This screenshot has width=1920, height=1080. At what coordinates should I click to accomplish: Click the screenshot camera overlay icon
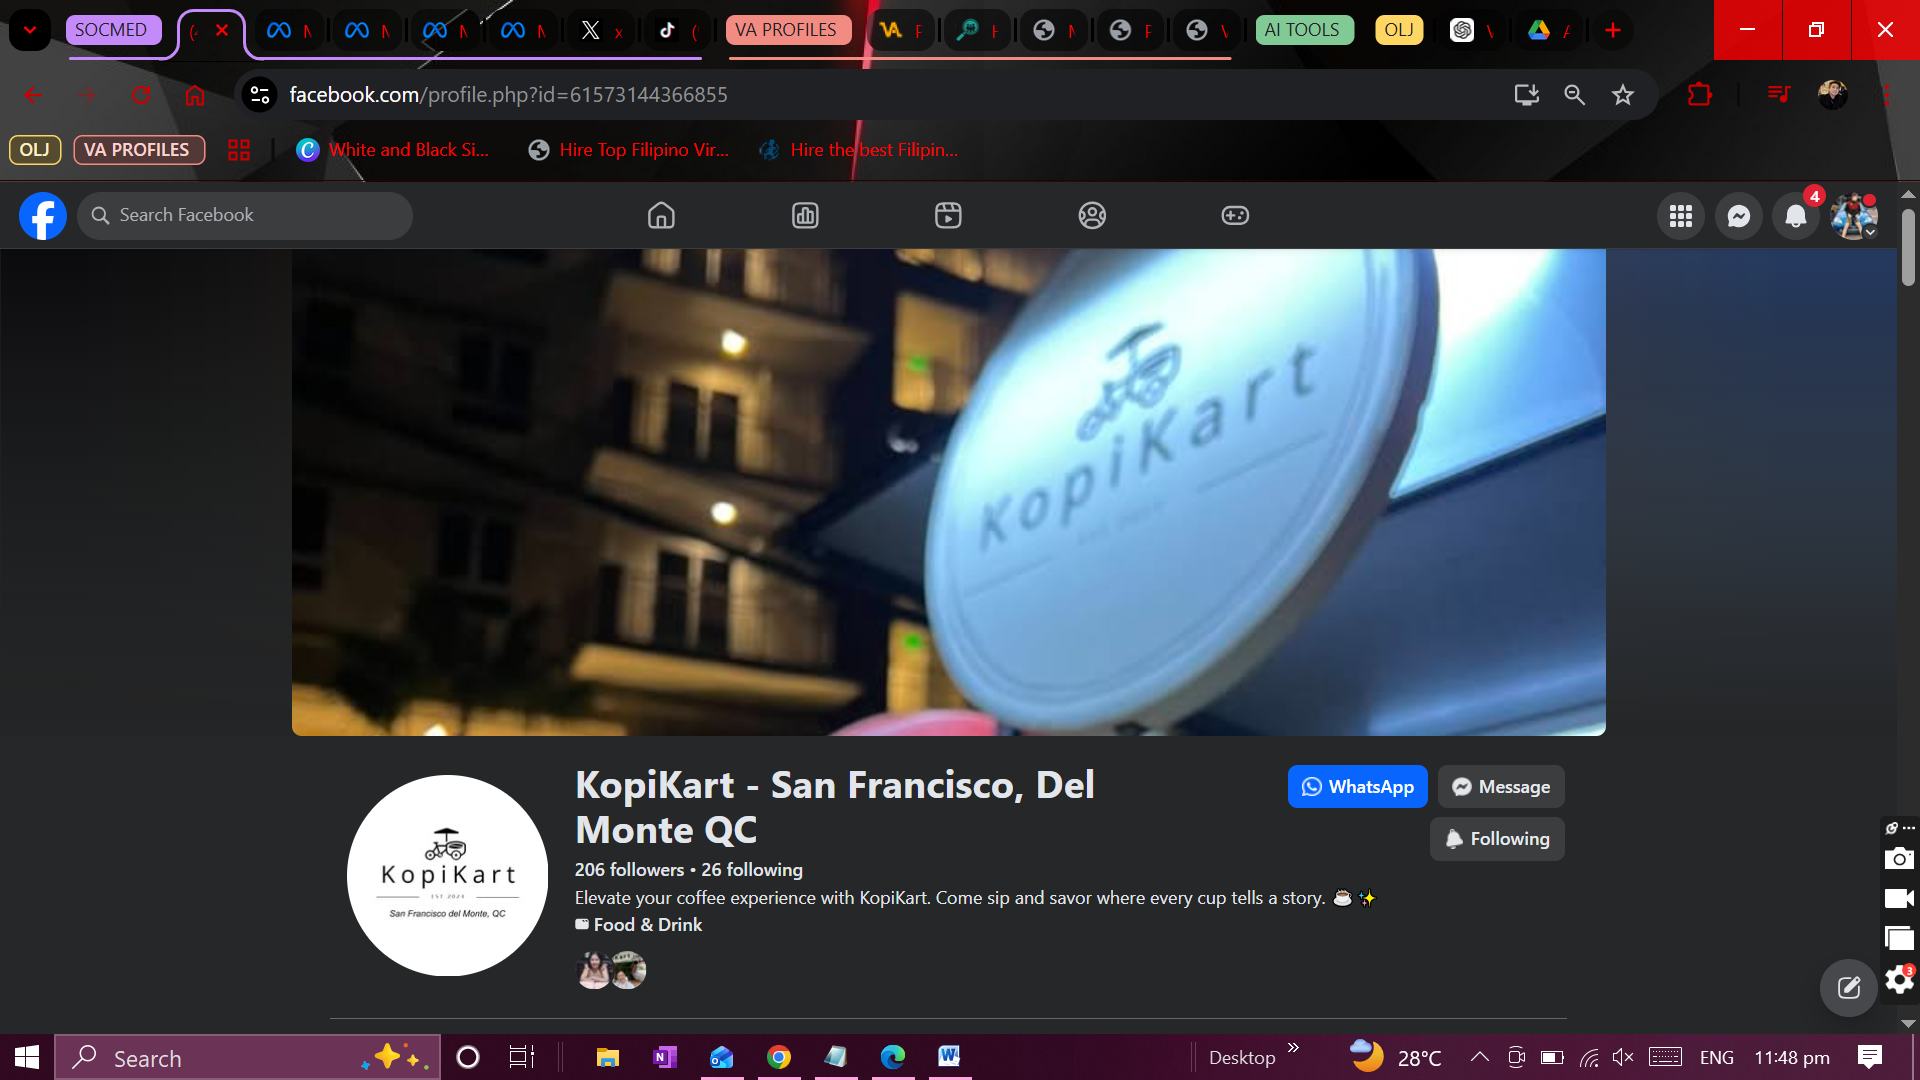click(1898, 859)
